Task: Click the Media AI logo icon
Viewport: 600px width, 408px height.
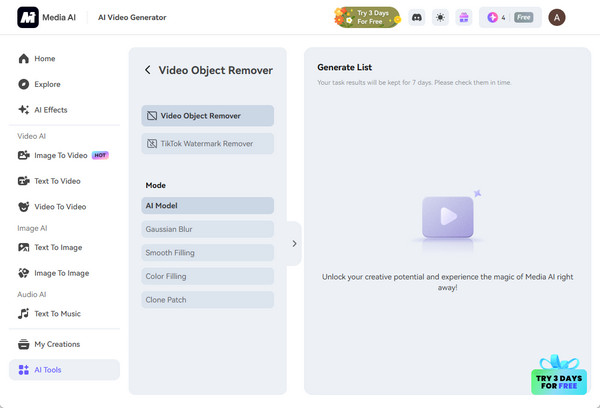Action: click(28, 17)
